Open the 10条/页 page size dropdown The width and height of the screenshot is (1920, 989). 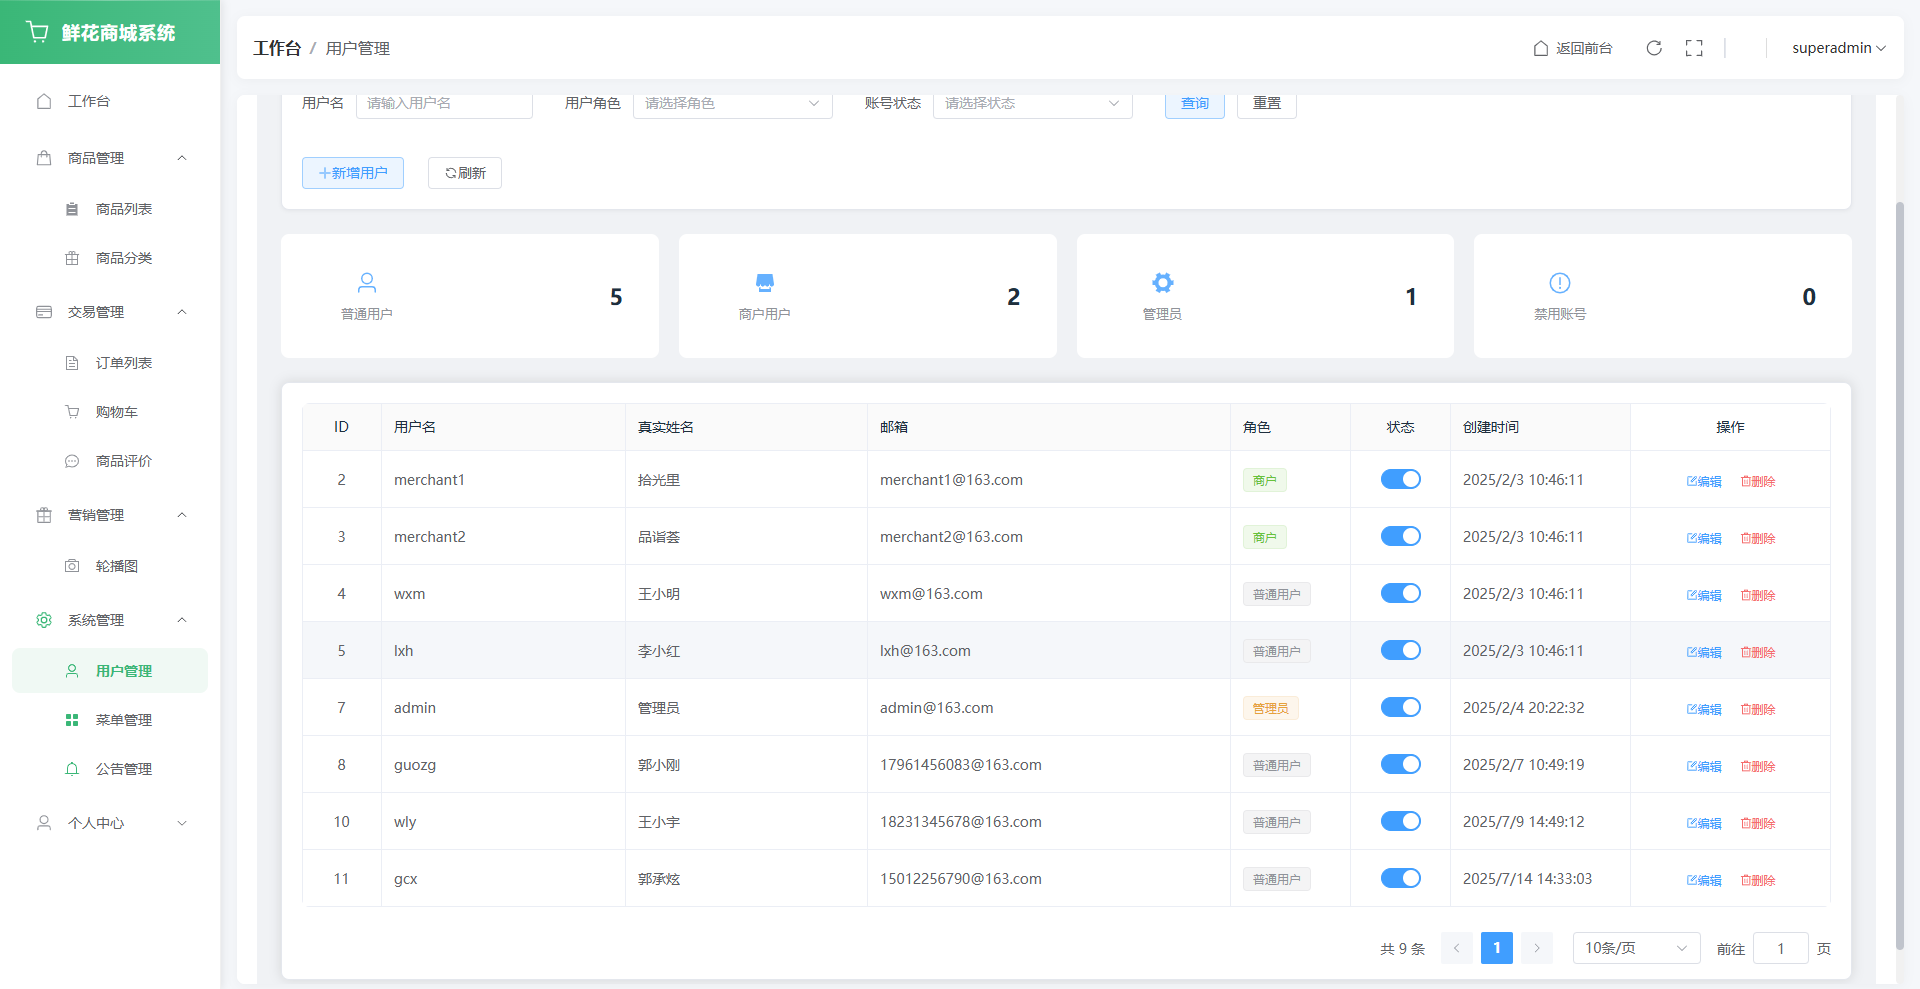(x=1636, y=948)
